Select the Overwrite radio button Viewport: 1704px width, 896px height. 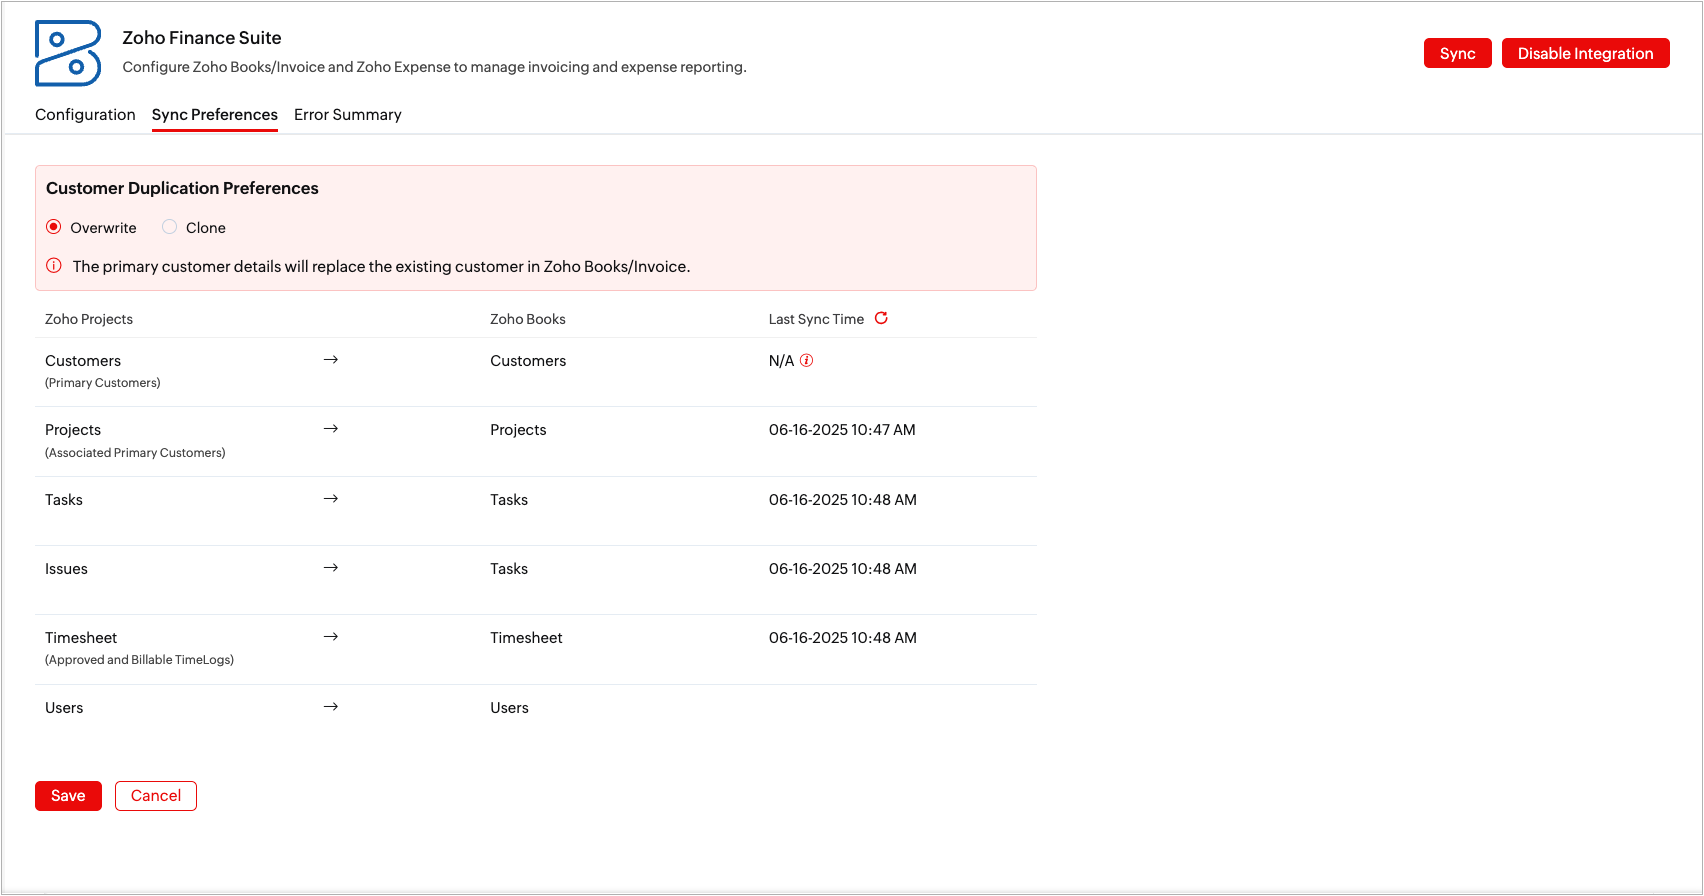[x=54, y=227]
